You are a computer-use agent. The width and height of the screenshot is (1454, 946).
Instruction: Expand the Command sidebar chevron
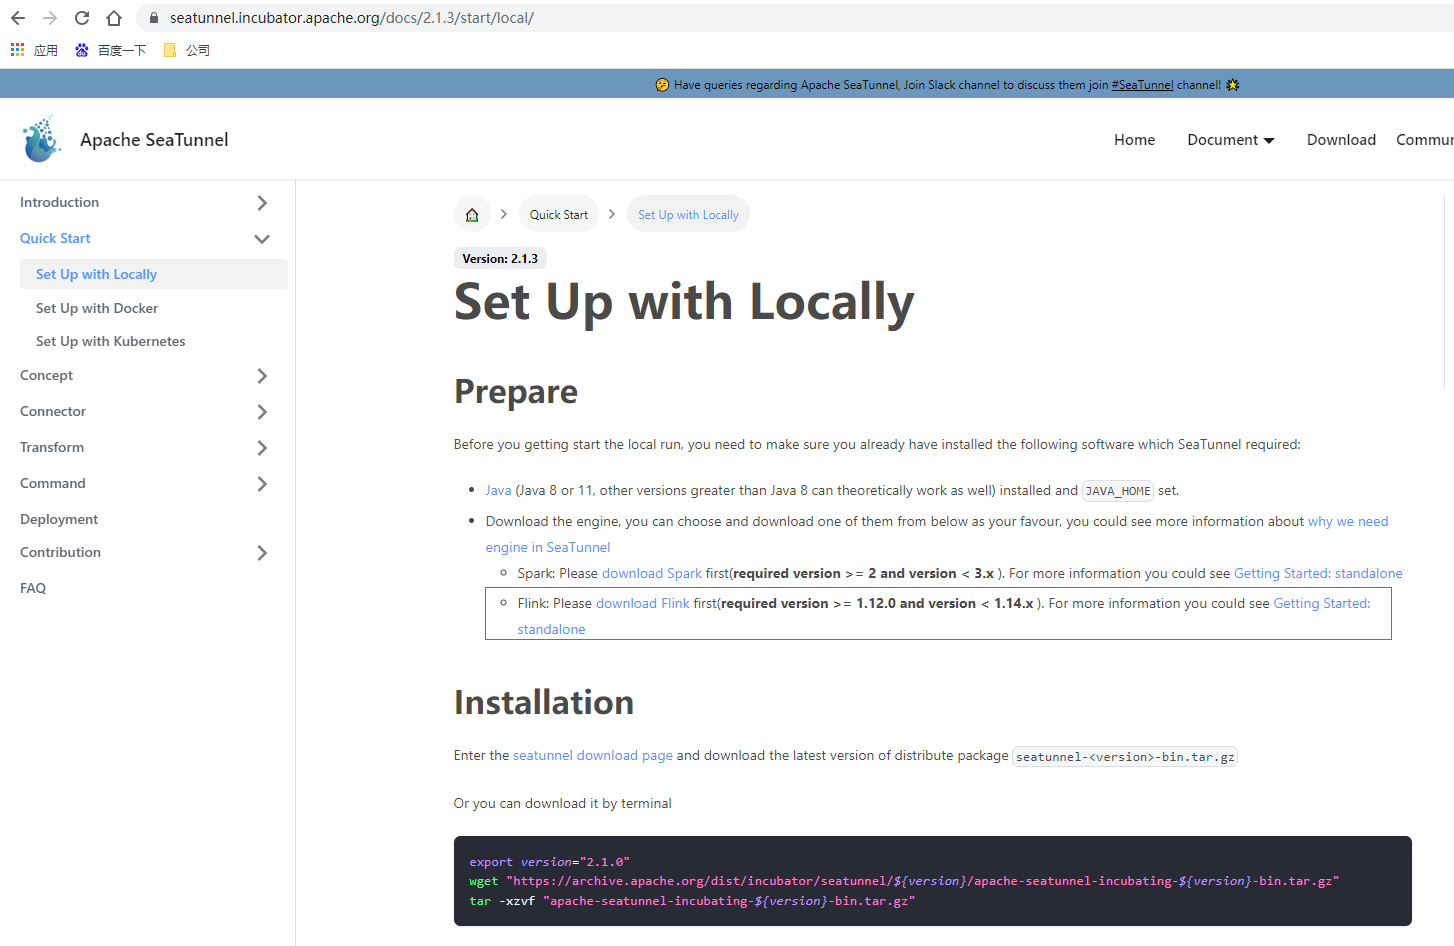(x=262, y=484)
